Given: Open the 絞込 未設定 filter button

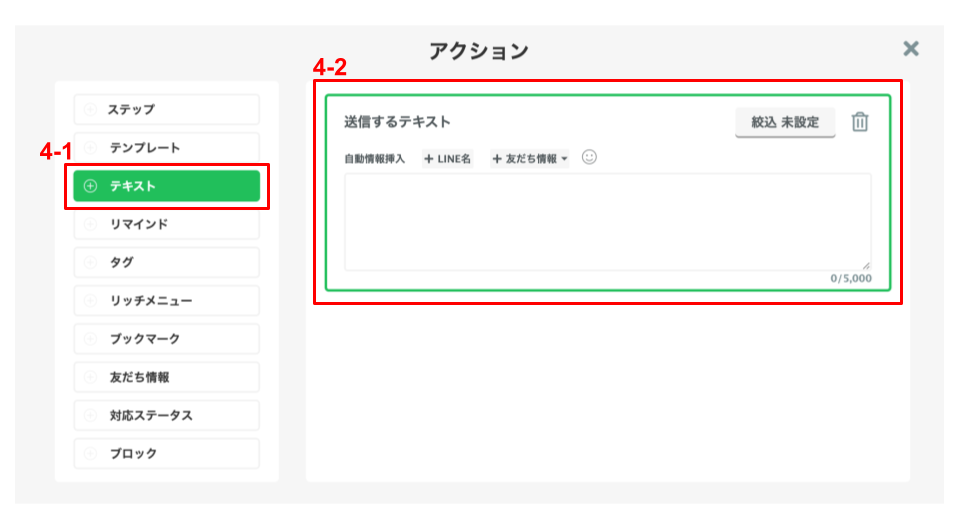Looking at the screenshot, I should 785,122.
